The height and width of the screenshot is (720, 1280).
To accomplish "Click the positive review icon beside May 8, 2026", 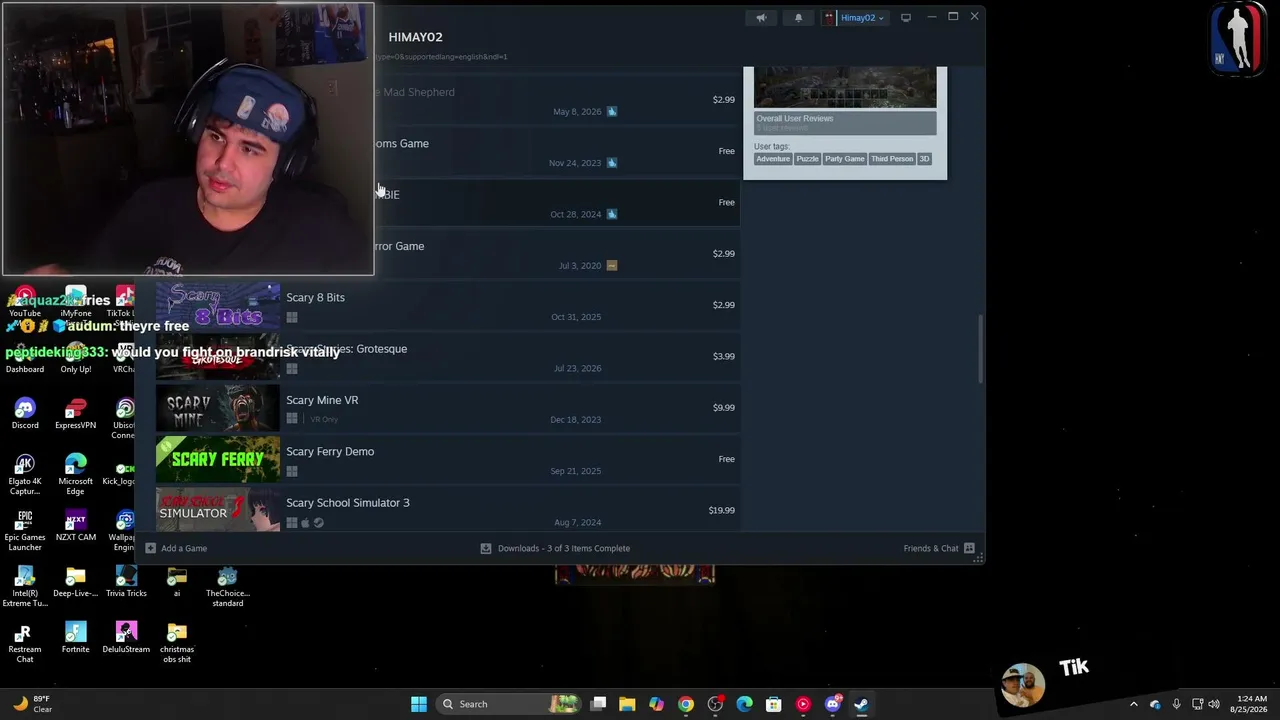I will [612, 112].
